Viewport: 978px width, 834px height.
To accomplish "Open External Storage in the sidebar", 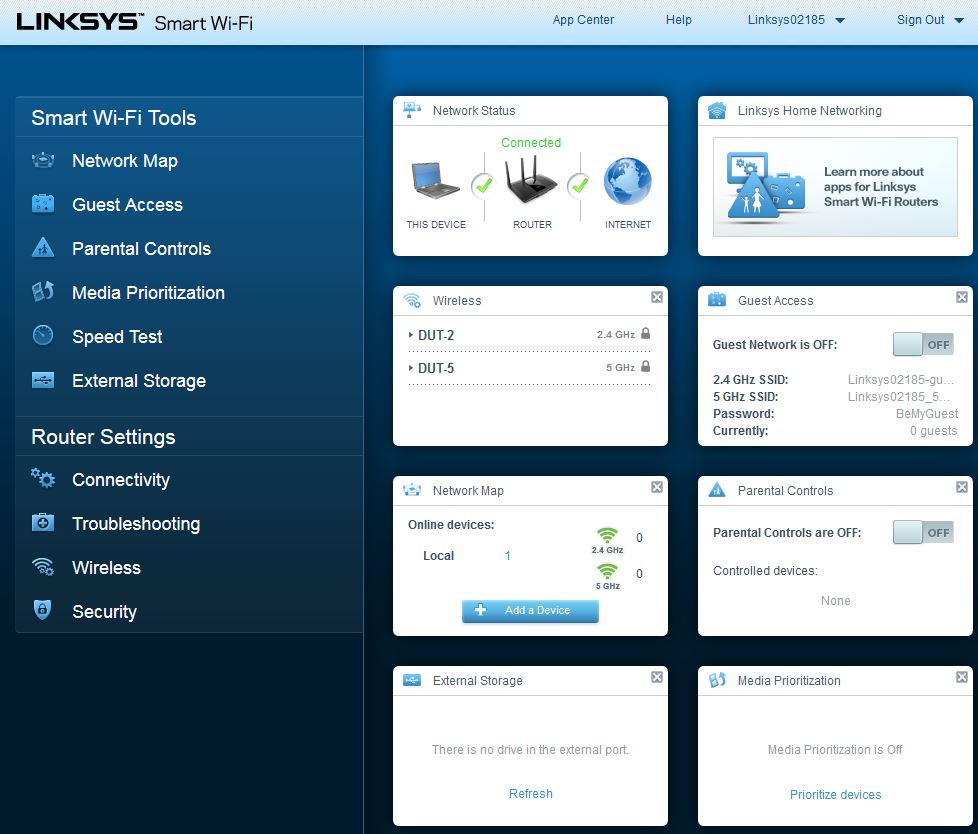I will (x=139, y=381).
